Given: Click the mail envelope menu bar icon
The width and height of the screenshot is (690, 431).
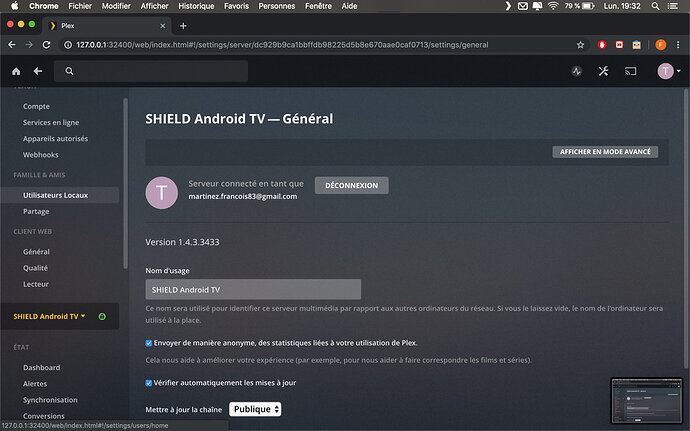Looking at the screenshot, I should pyautogui.click(x=522, y=6).
